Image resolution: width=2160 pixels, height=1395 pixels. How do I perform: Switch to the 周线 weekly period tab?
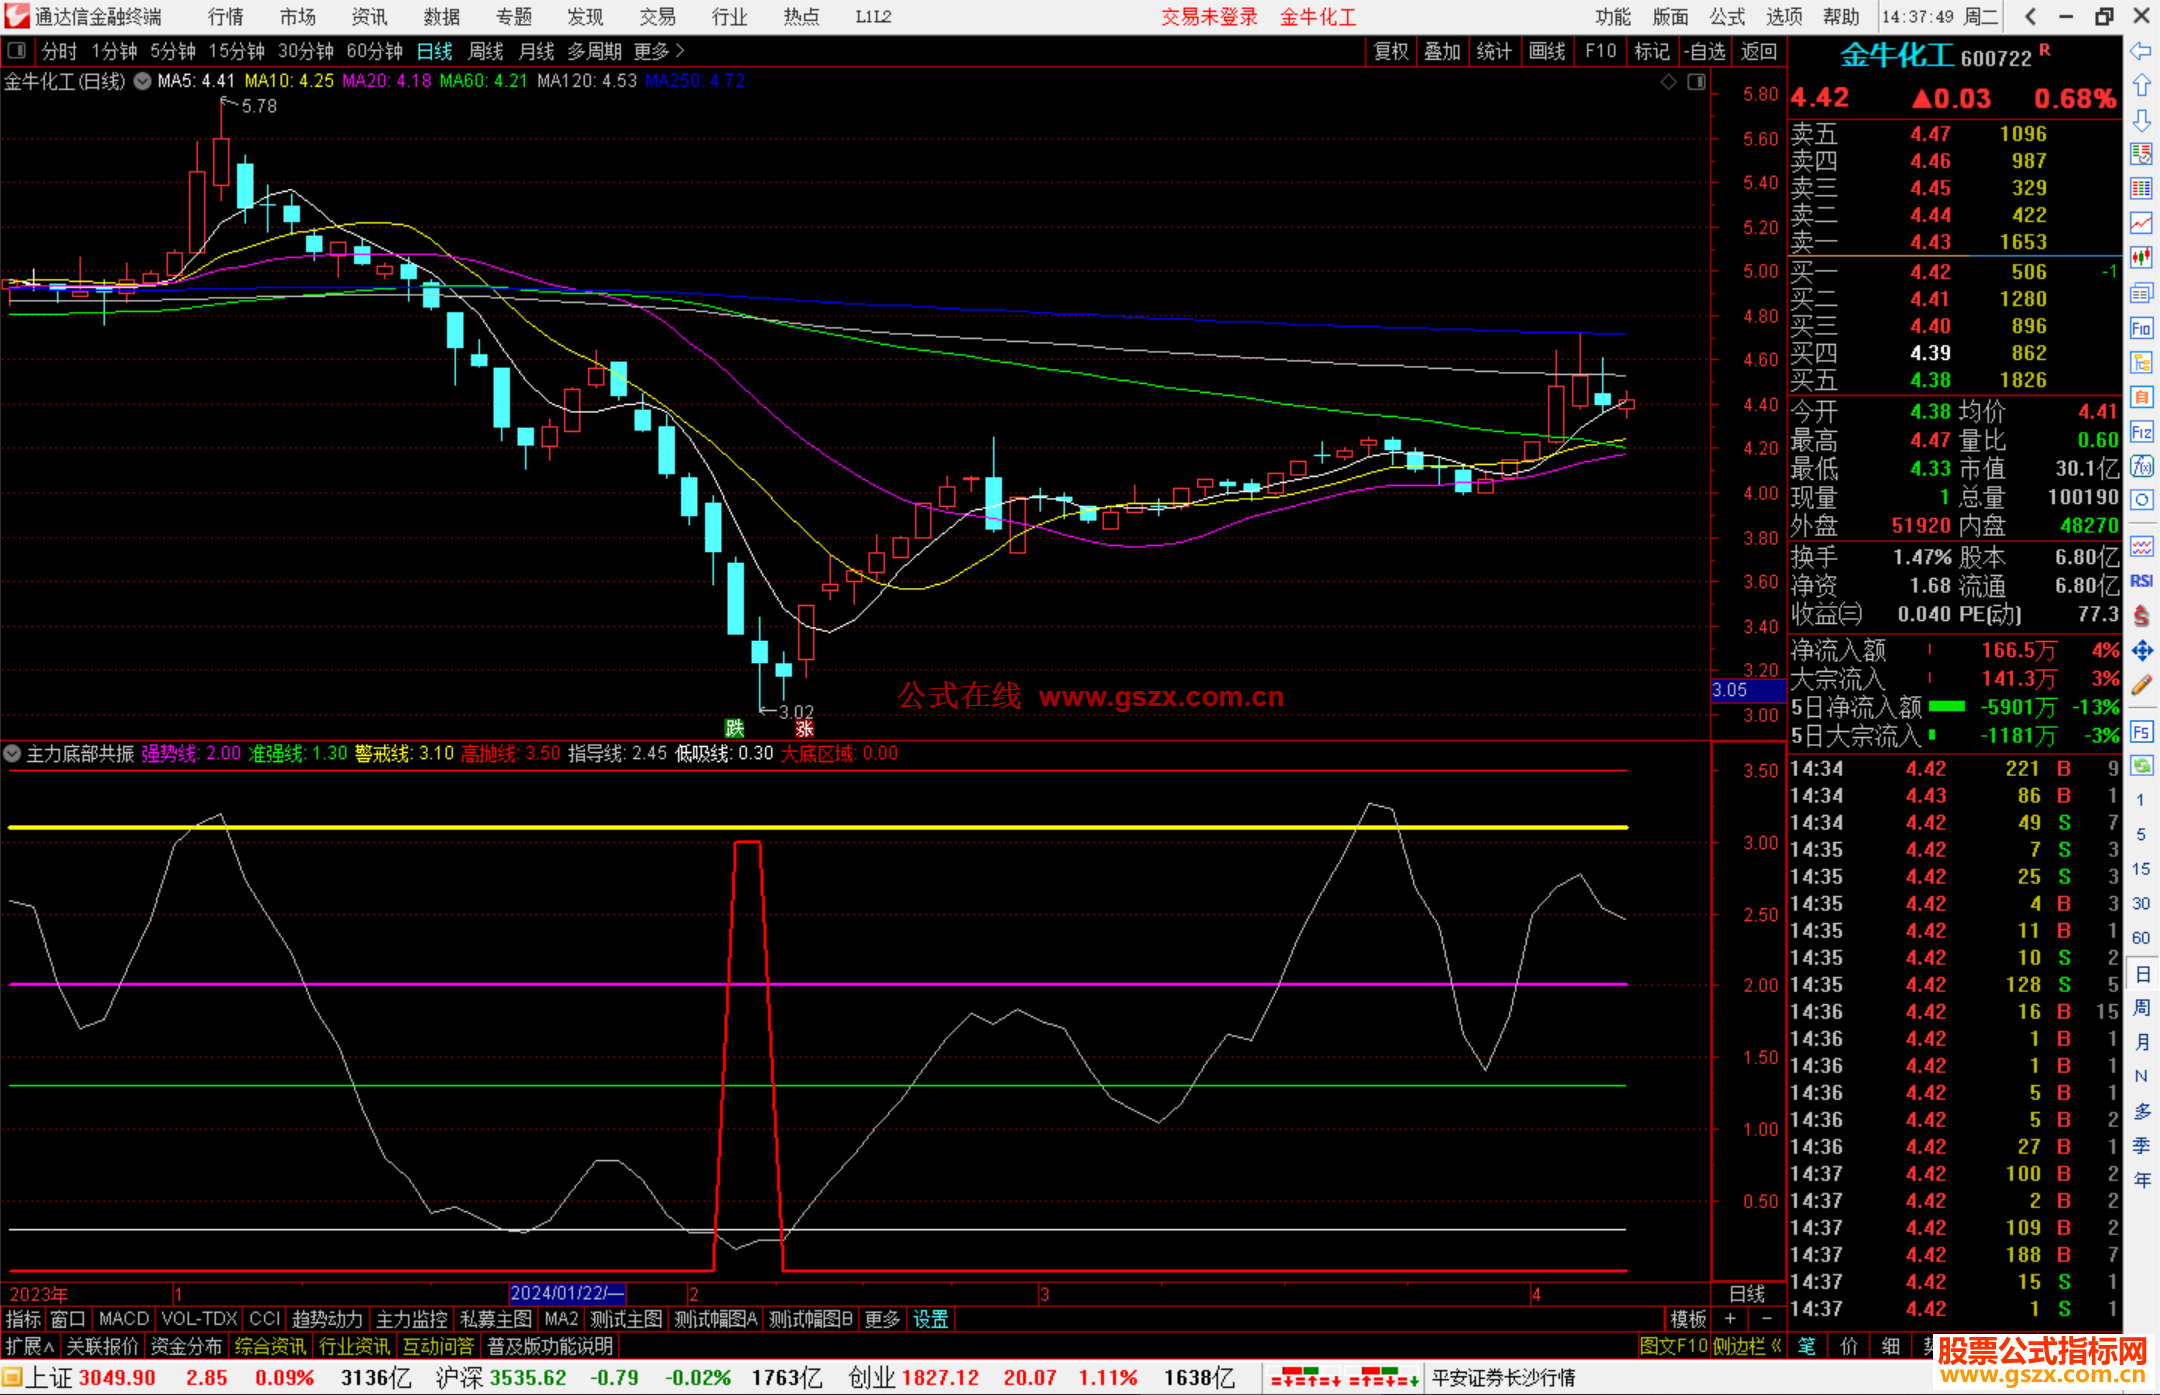pyautogui.click(x=486, y=51)
